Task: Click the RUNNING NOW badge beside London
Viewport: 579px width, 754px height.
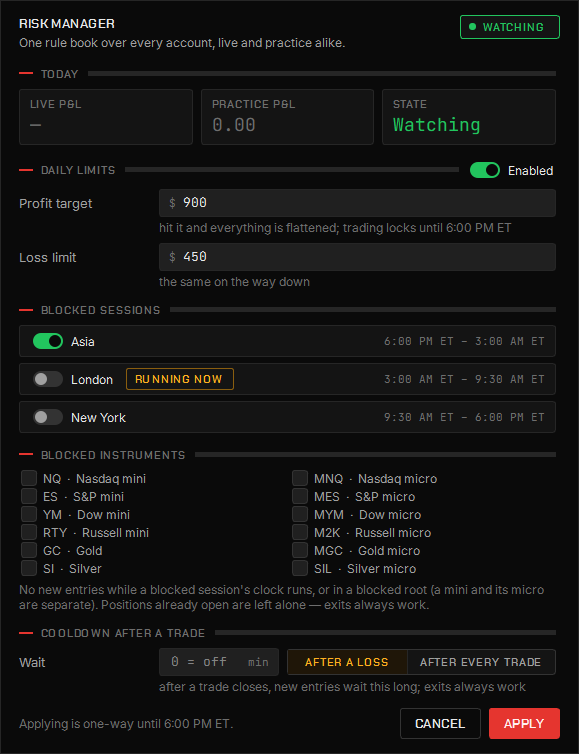Action: tap(179, 379)
